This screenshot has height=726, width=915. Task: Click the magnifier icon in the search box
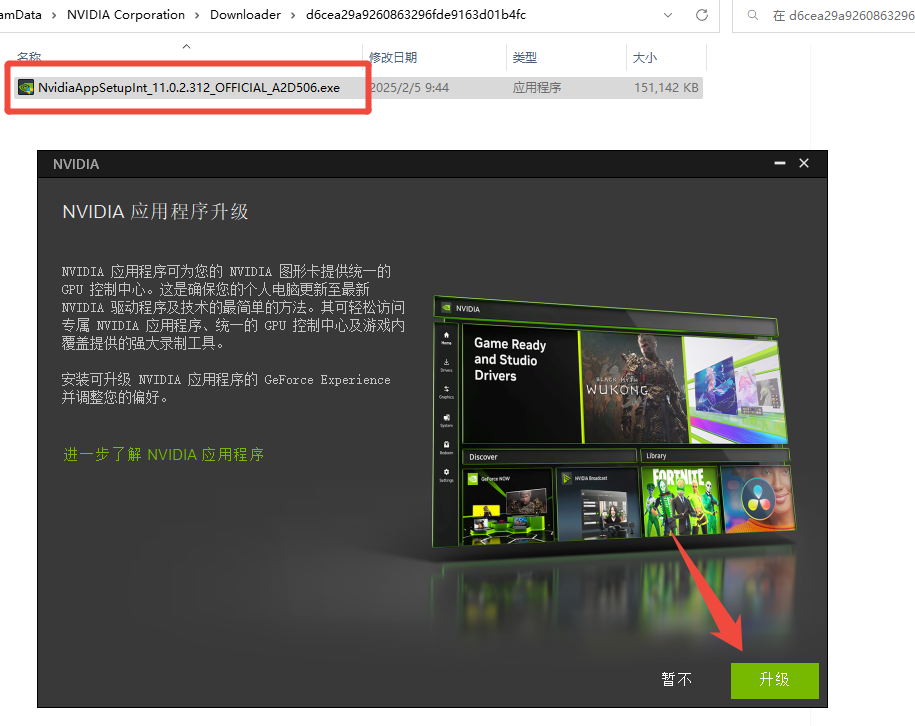coord(753,15)
